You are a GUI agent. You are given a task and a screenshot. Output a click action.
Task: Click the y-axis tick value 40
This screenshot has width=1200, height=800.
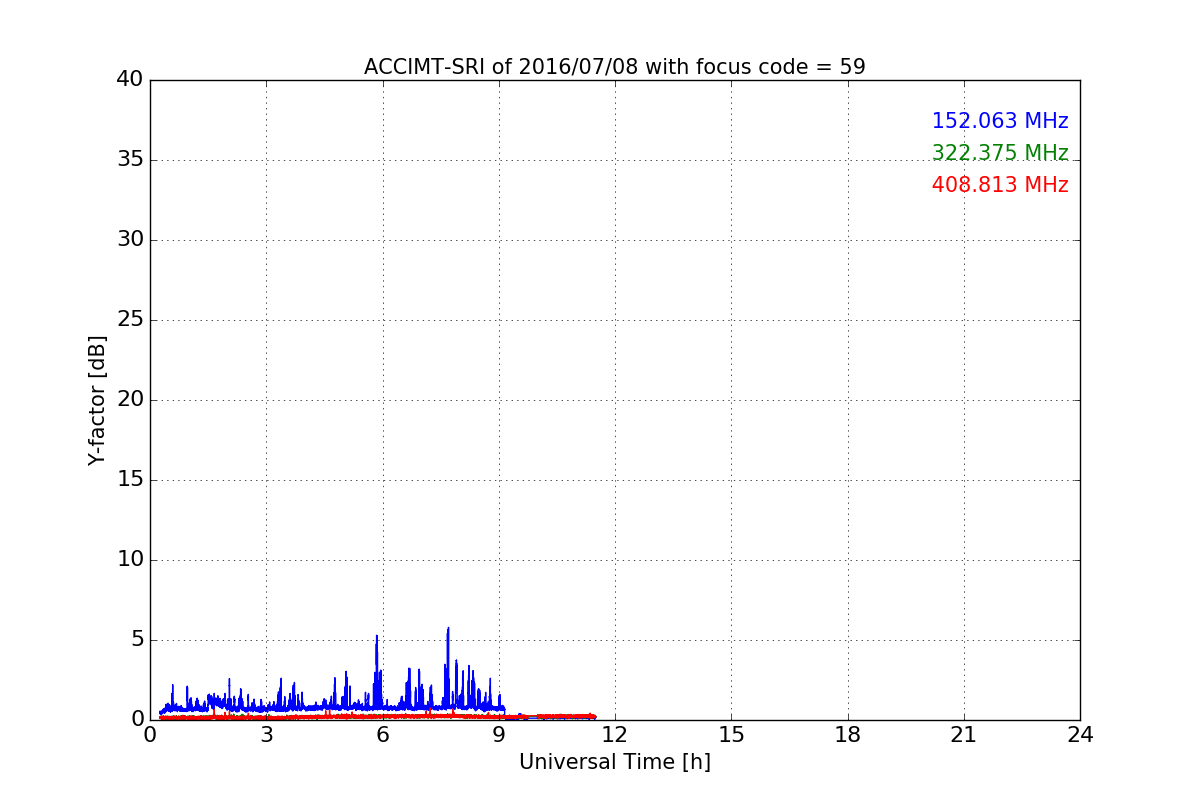click(130, 80)
